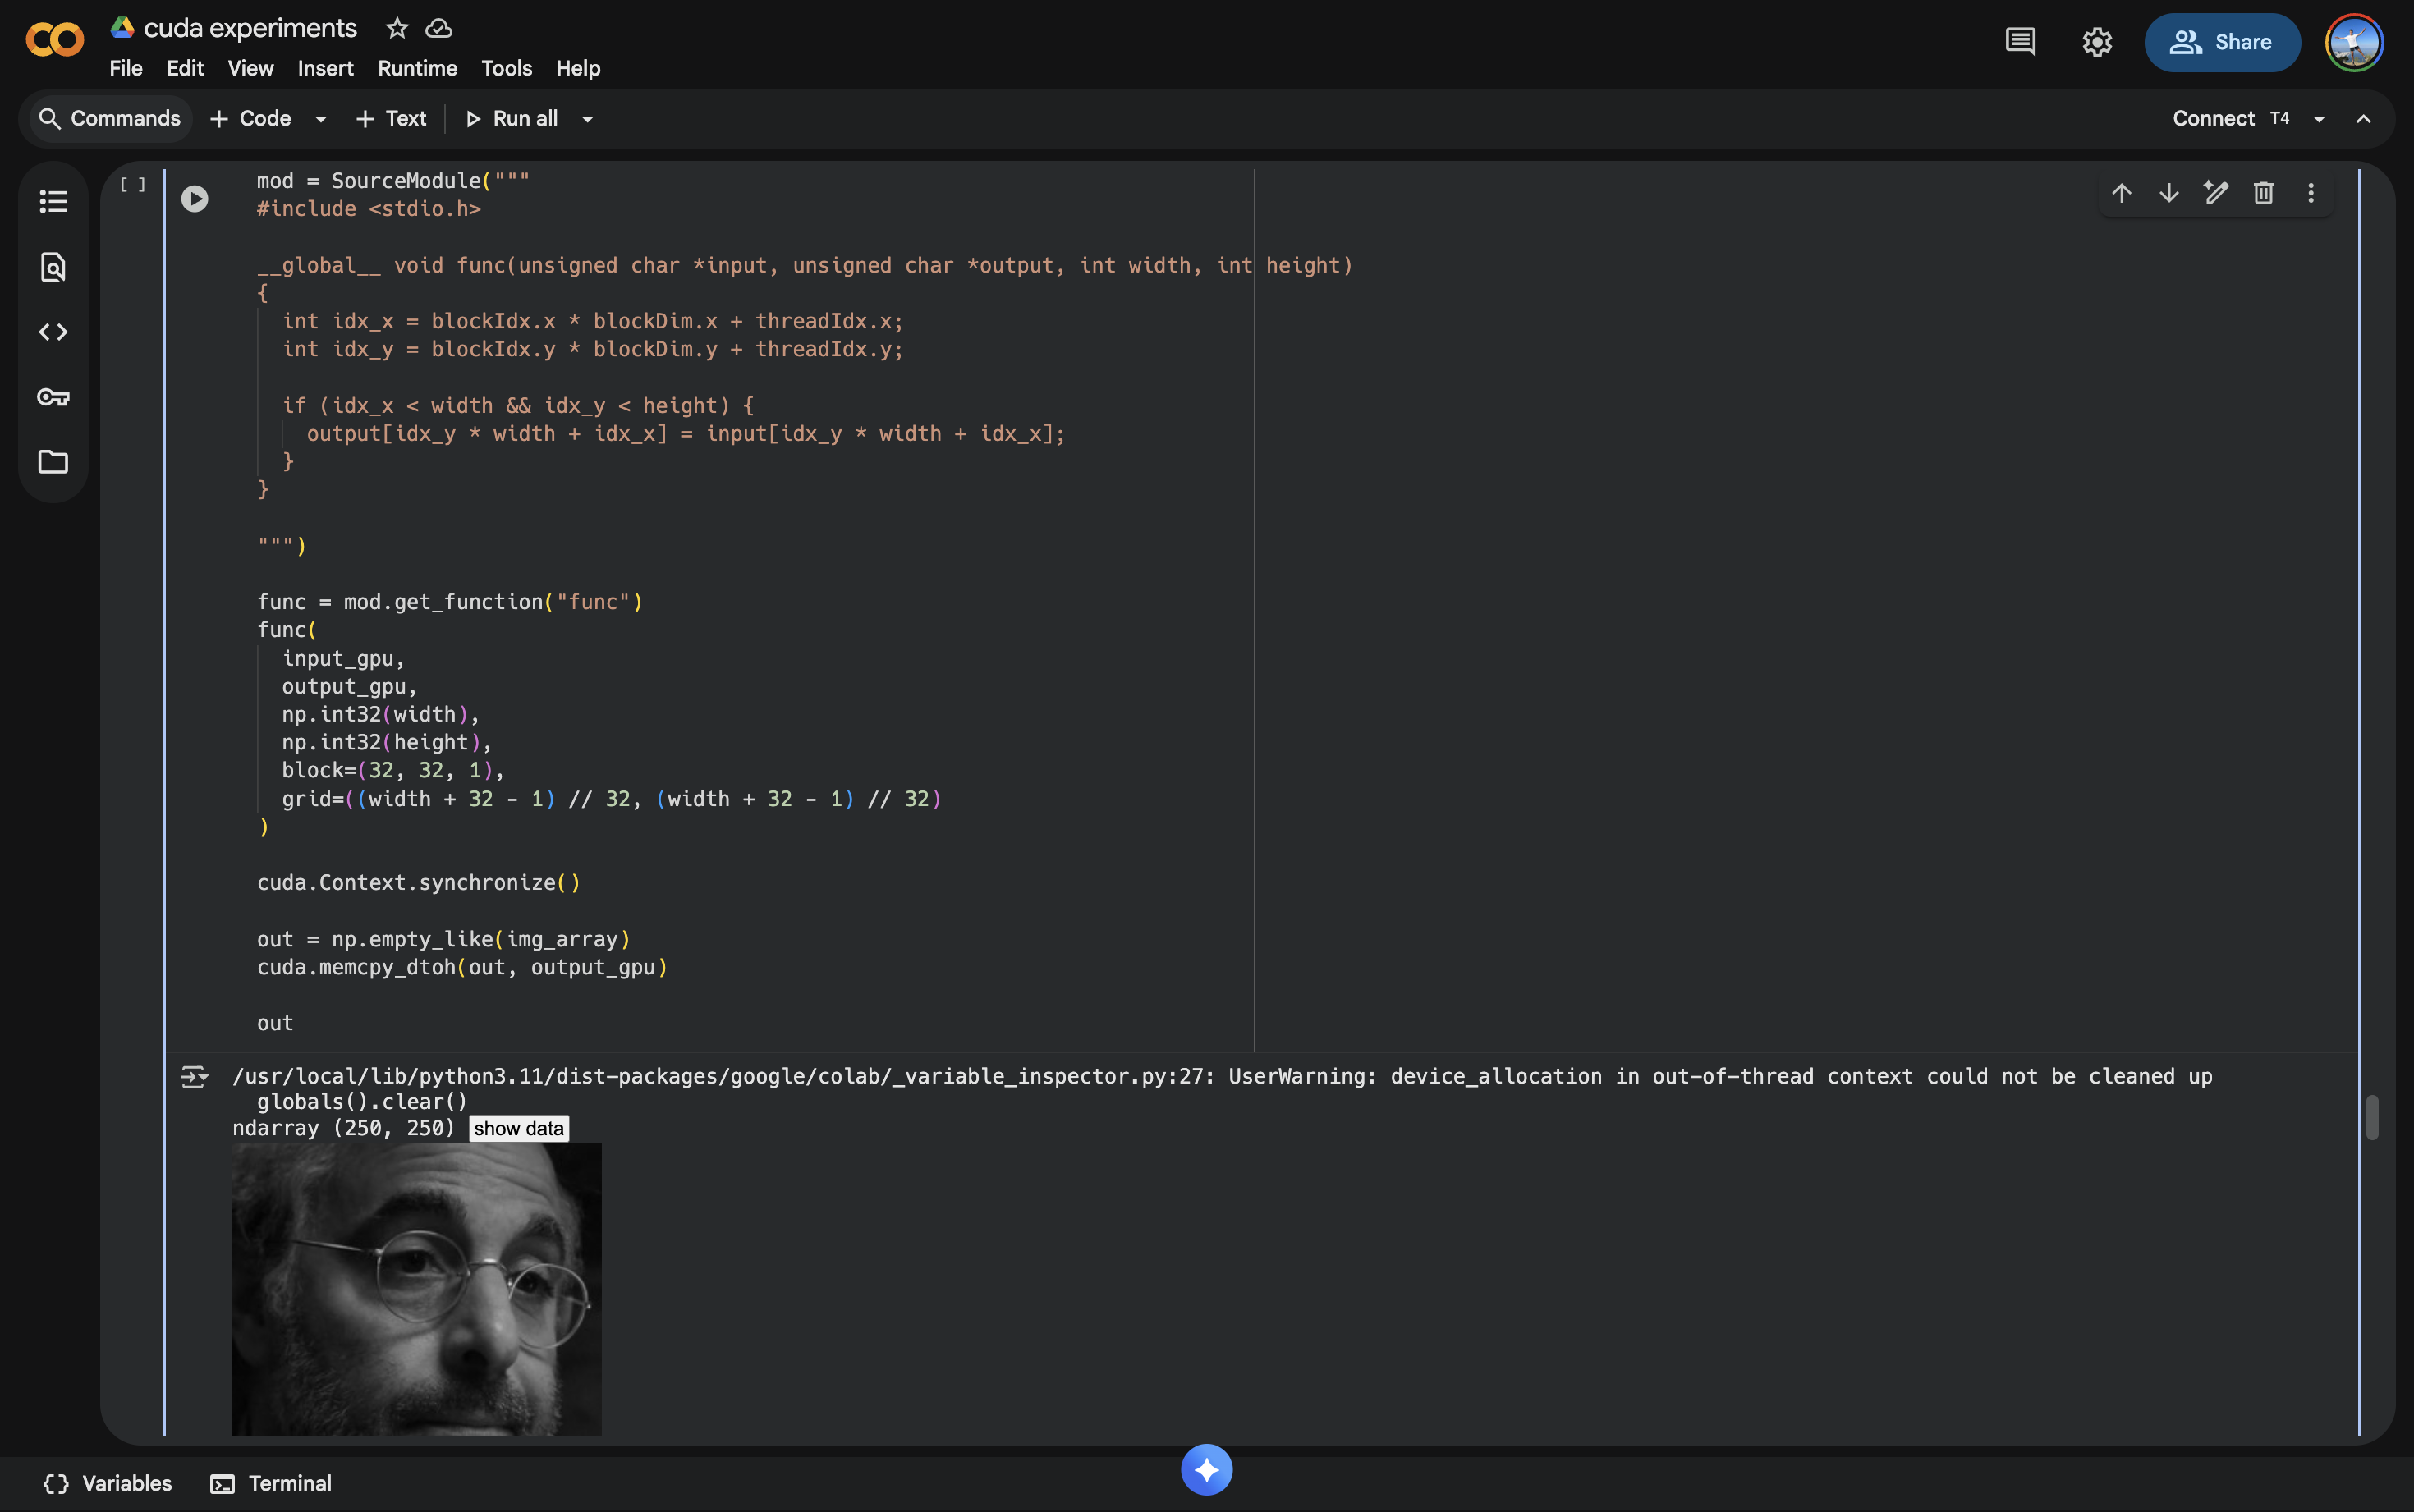
Task: Run the code cell with play button
Action: (x=194, y=199)
